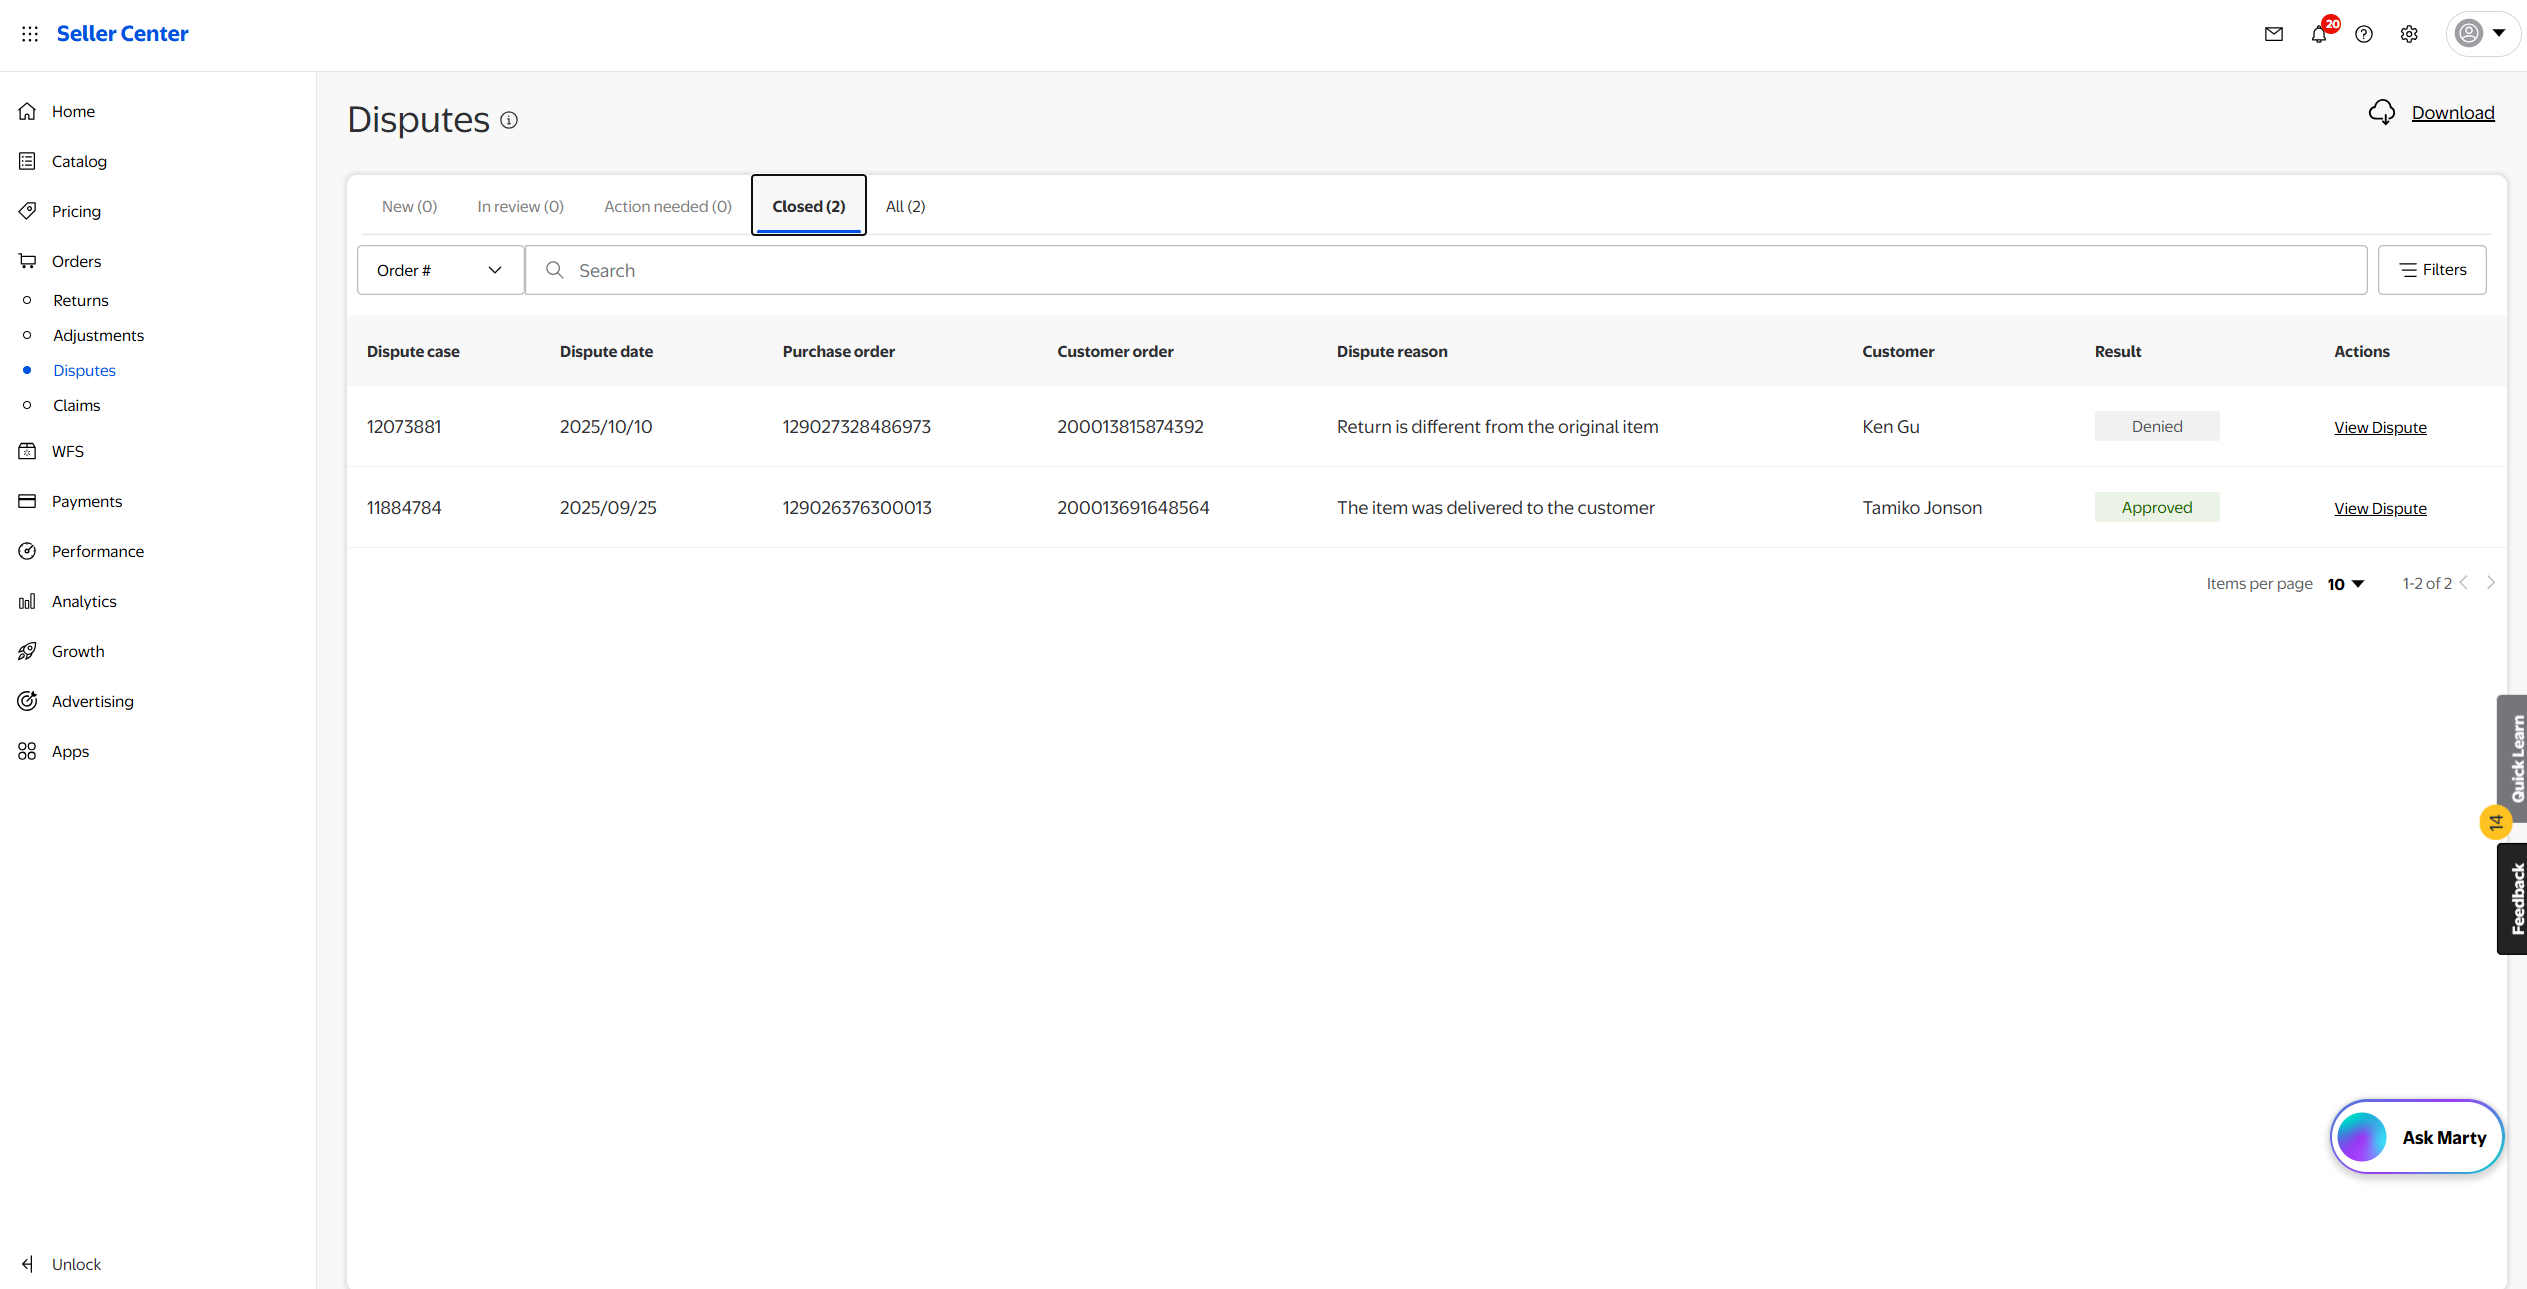Click the Pricing tag icon

click(28, 211)
